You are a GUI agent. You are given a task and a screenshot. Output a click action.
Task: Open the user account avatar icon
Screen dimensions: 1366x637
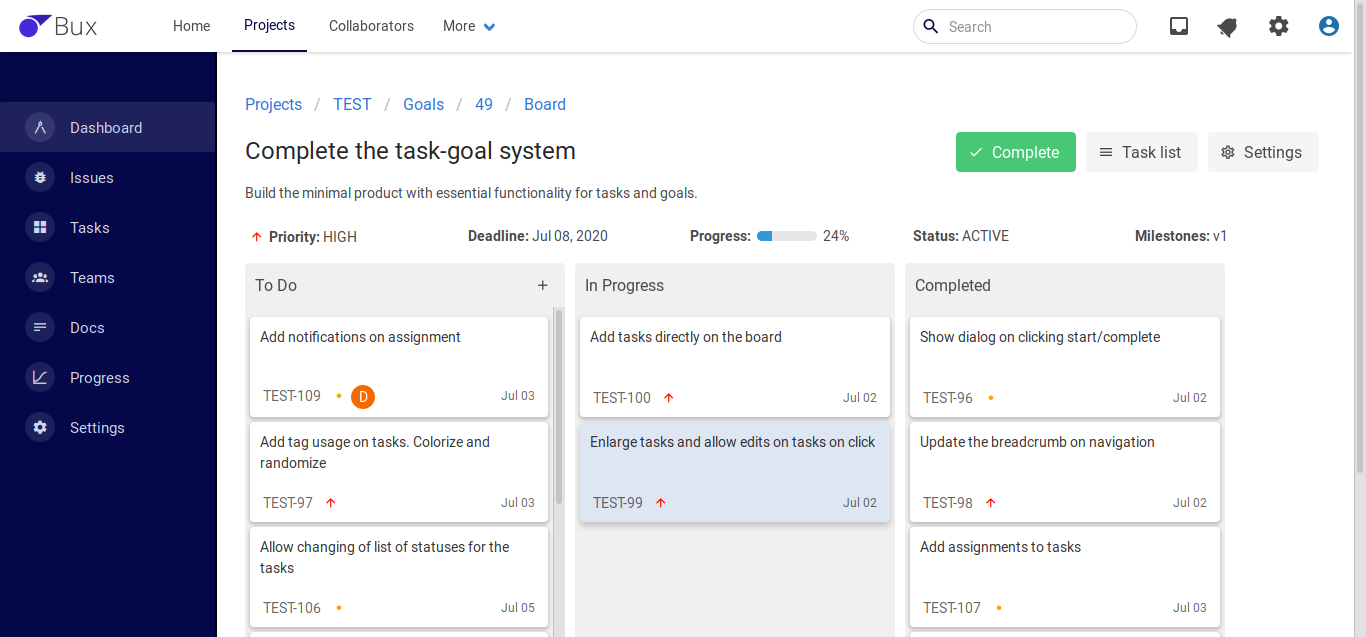[x=1329, y=26]
